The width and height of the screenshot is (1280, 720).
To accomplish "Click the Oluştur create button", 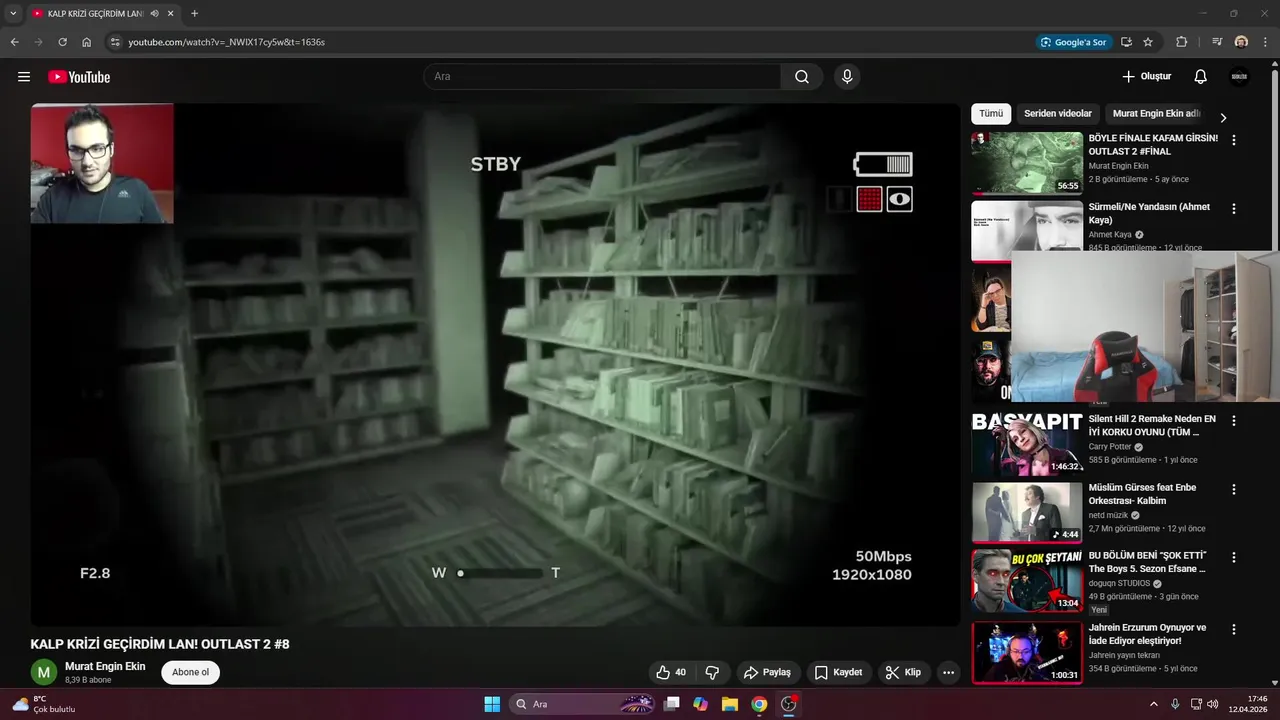I will coord(1146,77).
